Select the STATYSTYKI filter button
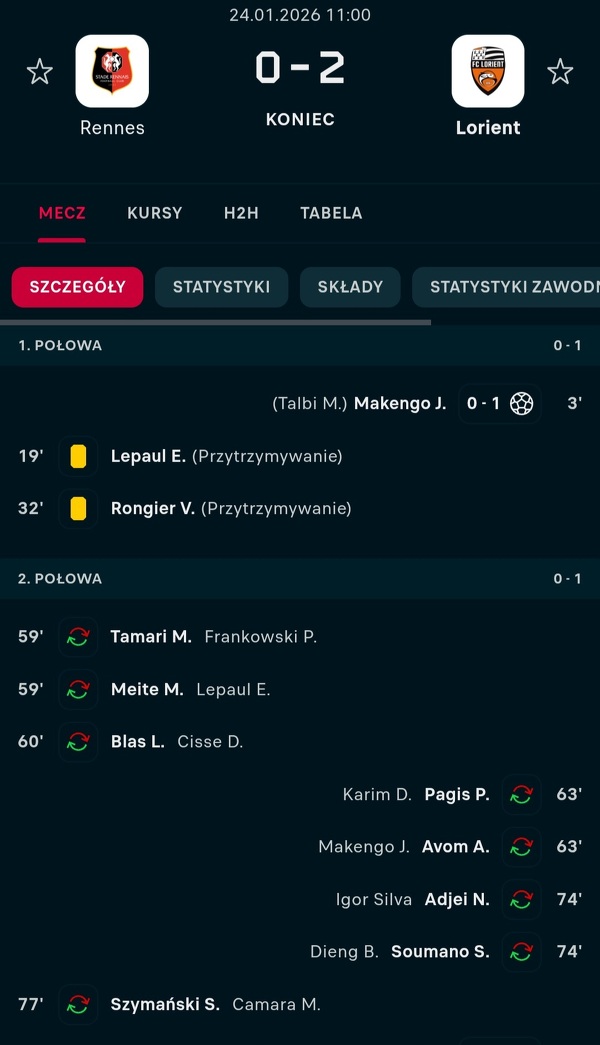The image size is (600, 1045). [x=221, y=287]
